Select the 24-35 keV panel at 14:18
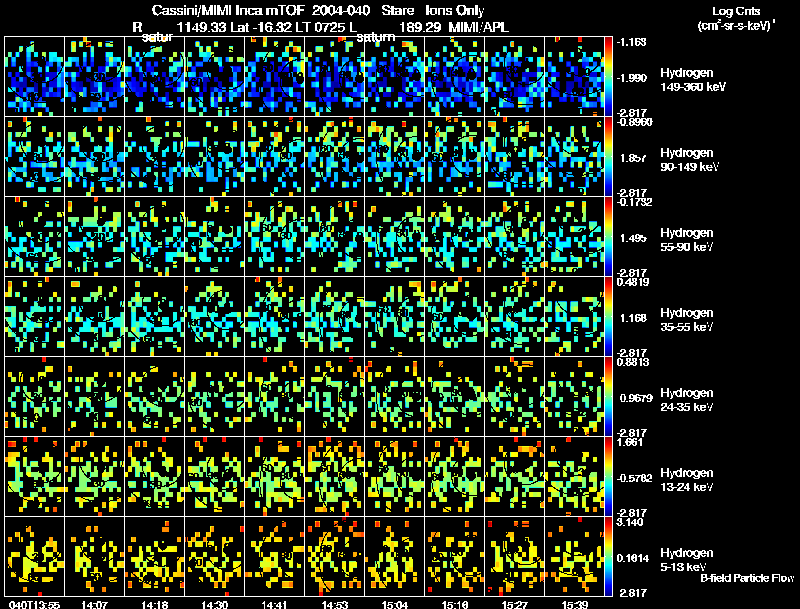Image resolution: width=800 pixels, height=609 pixels. point(155,397)
